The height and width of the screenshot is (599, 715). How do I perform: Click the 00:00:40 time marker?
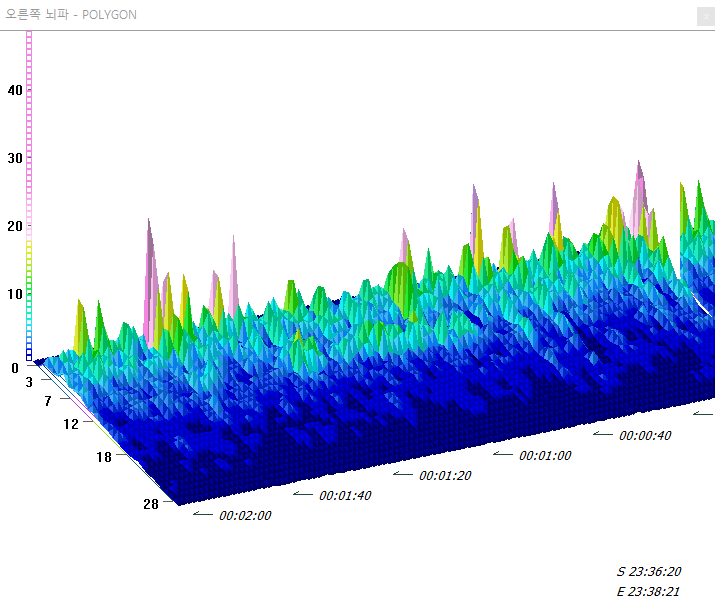(645, 436)
